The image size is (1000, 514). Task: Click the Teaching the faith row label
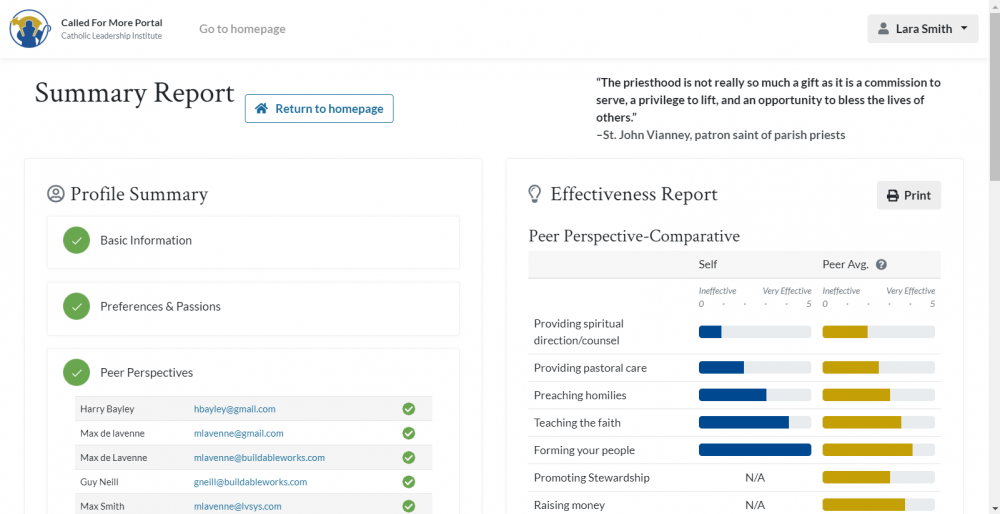(577, 422)
